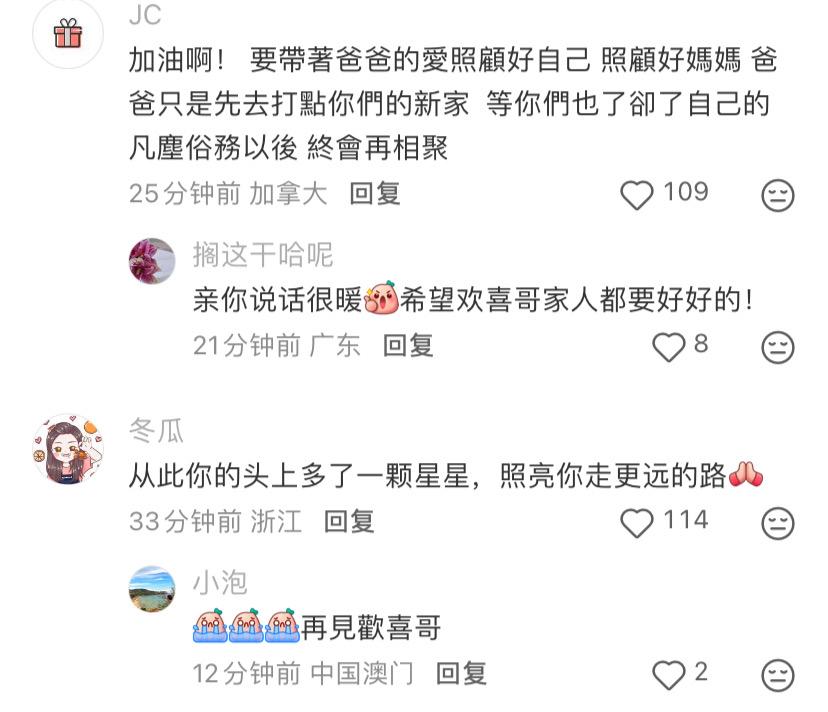Like 搁这干哈呢's reply with the heart

coord(669,346)
